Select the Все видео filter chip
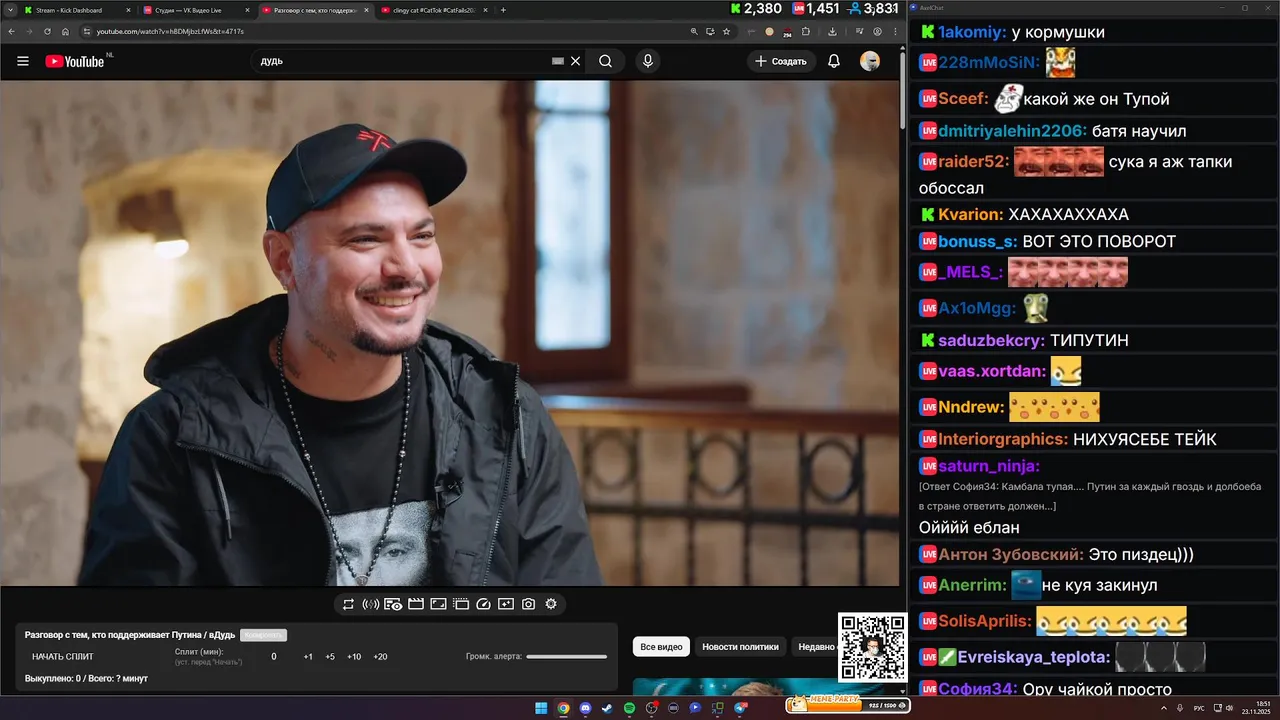 (661, 647)
